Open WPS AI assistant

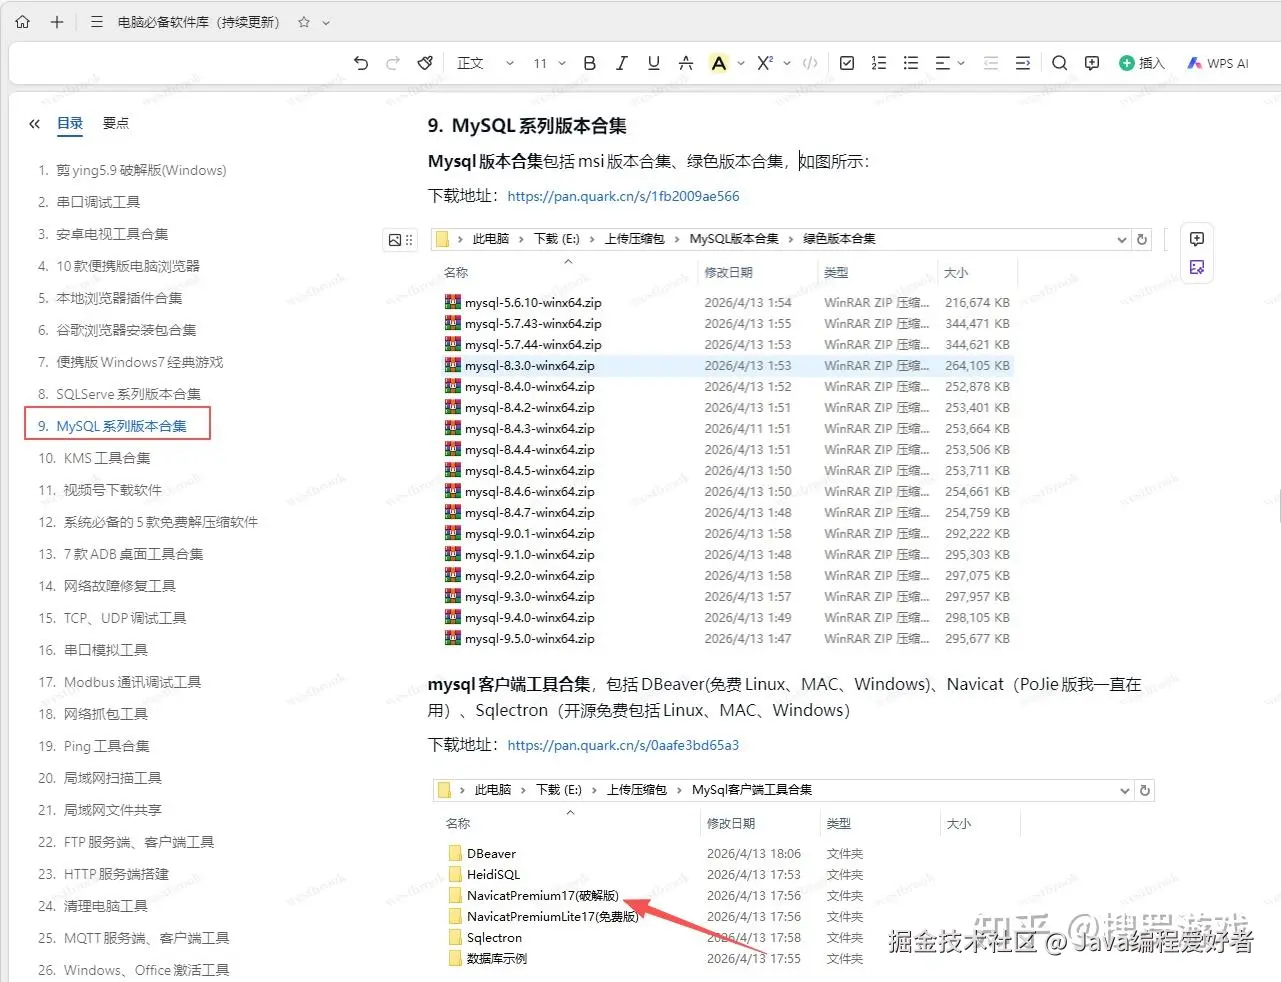pos(1217,63)
